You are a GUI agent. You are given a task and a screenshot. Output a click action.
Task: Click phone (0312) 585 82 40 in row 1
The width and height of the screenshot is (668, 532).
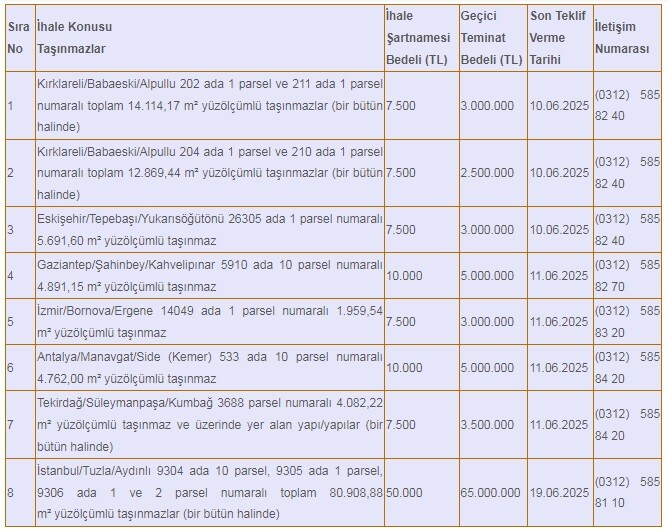[x=627, y=105]
